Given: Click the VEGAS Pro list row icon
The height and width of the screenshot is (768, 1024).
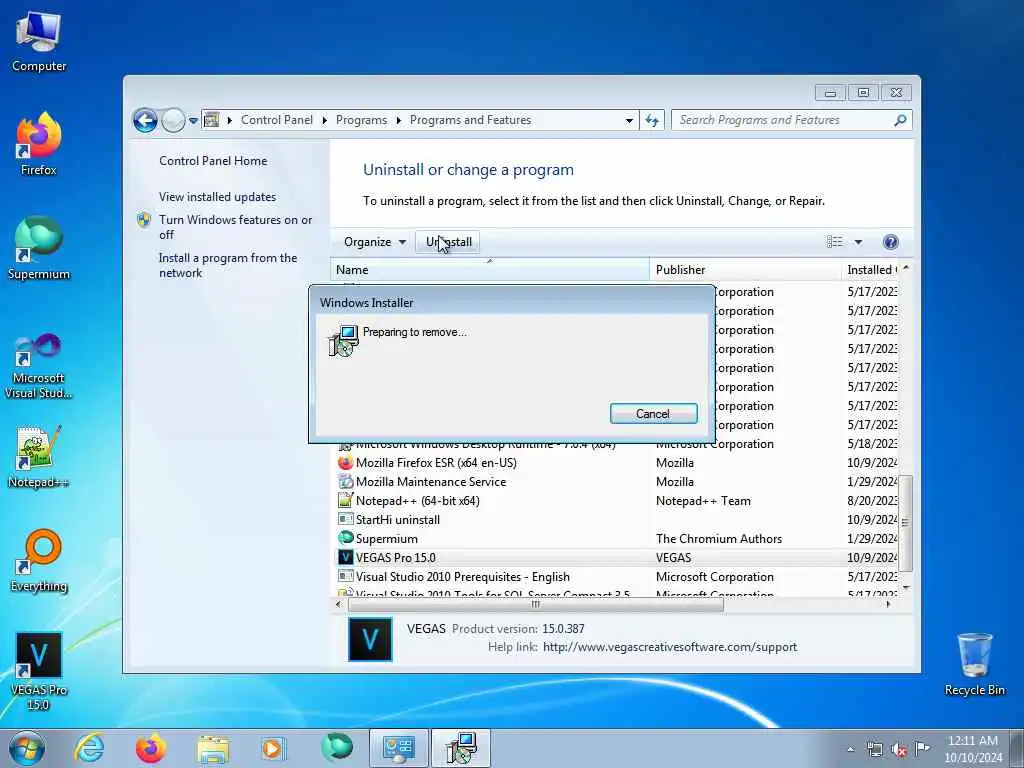Looking at the screenshot, I should point(345,558).
